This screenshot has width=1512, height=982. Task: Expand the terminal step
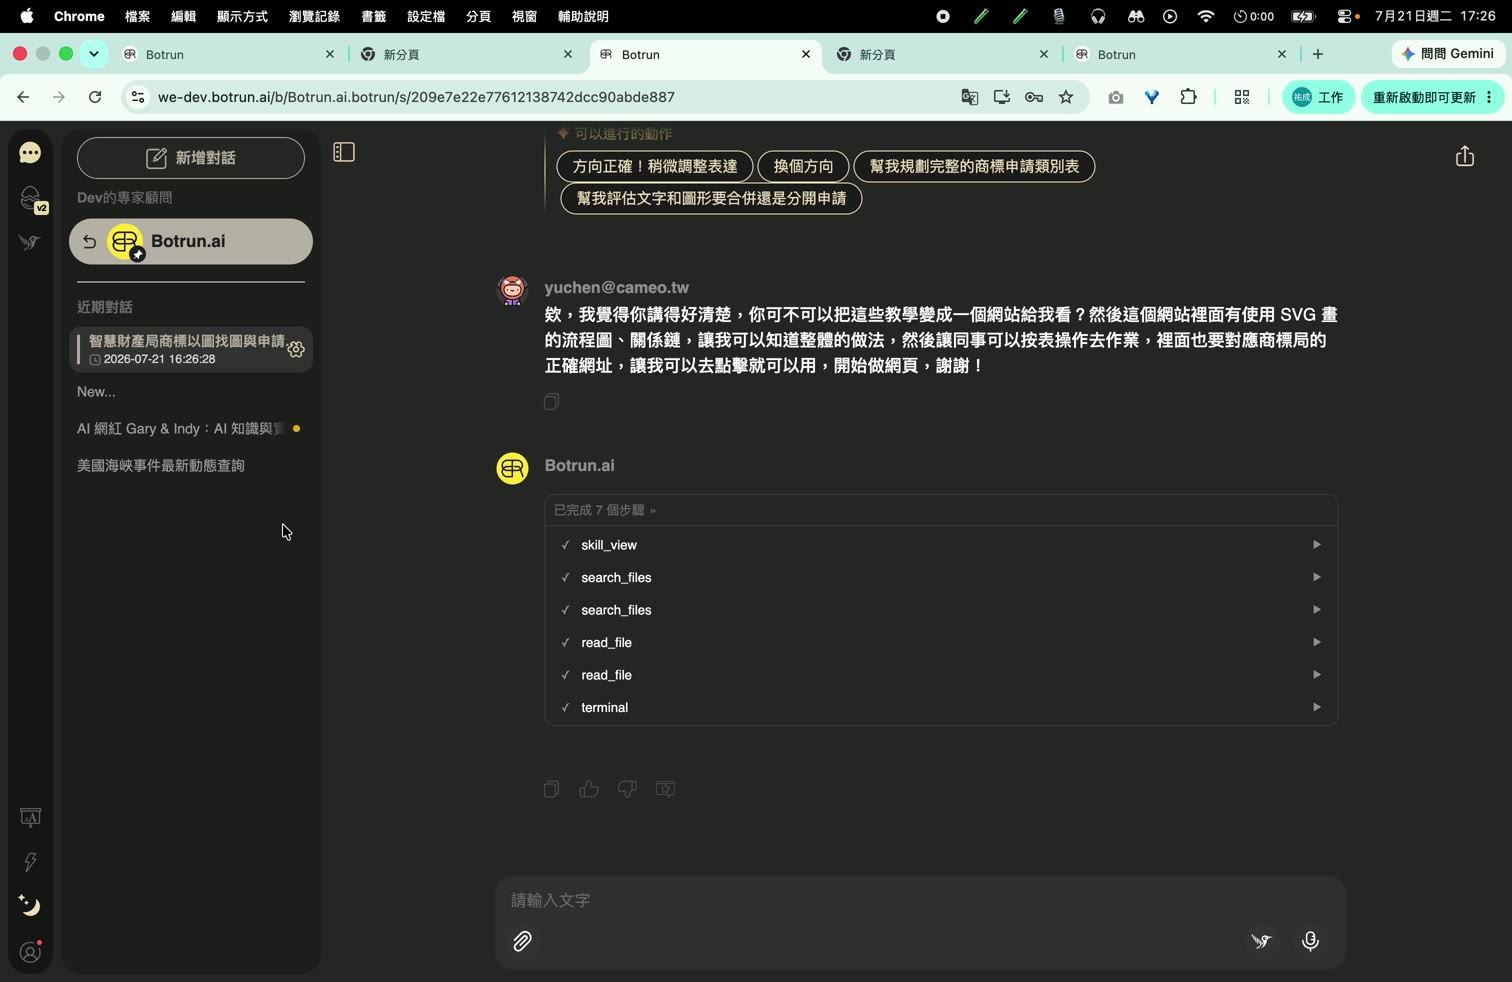(941, 708)
